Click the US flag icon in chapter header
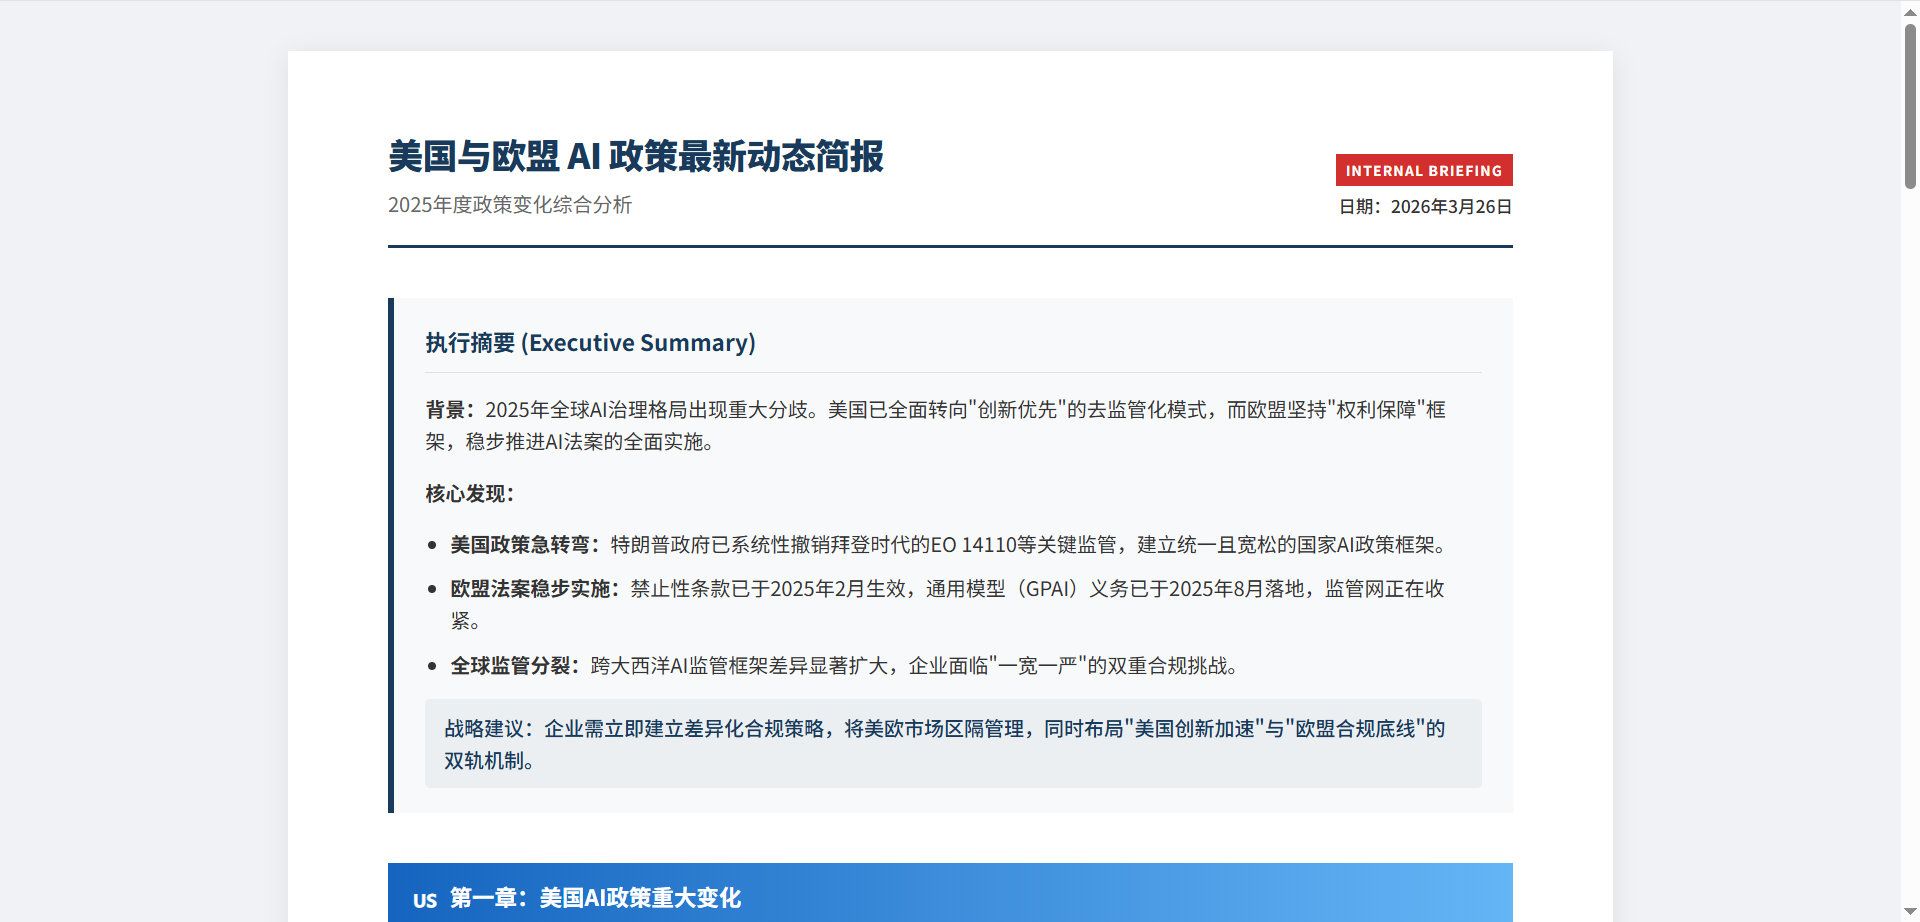This screenshot has width=1920, height=922. pyautogui.click(x=425, y=900)
